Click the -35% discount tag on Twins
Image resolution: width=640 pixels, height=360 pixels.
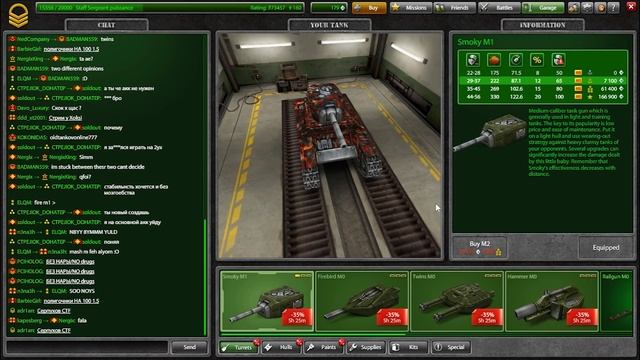tap(487, 317)
